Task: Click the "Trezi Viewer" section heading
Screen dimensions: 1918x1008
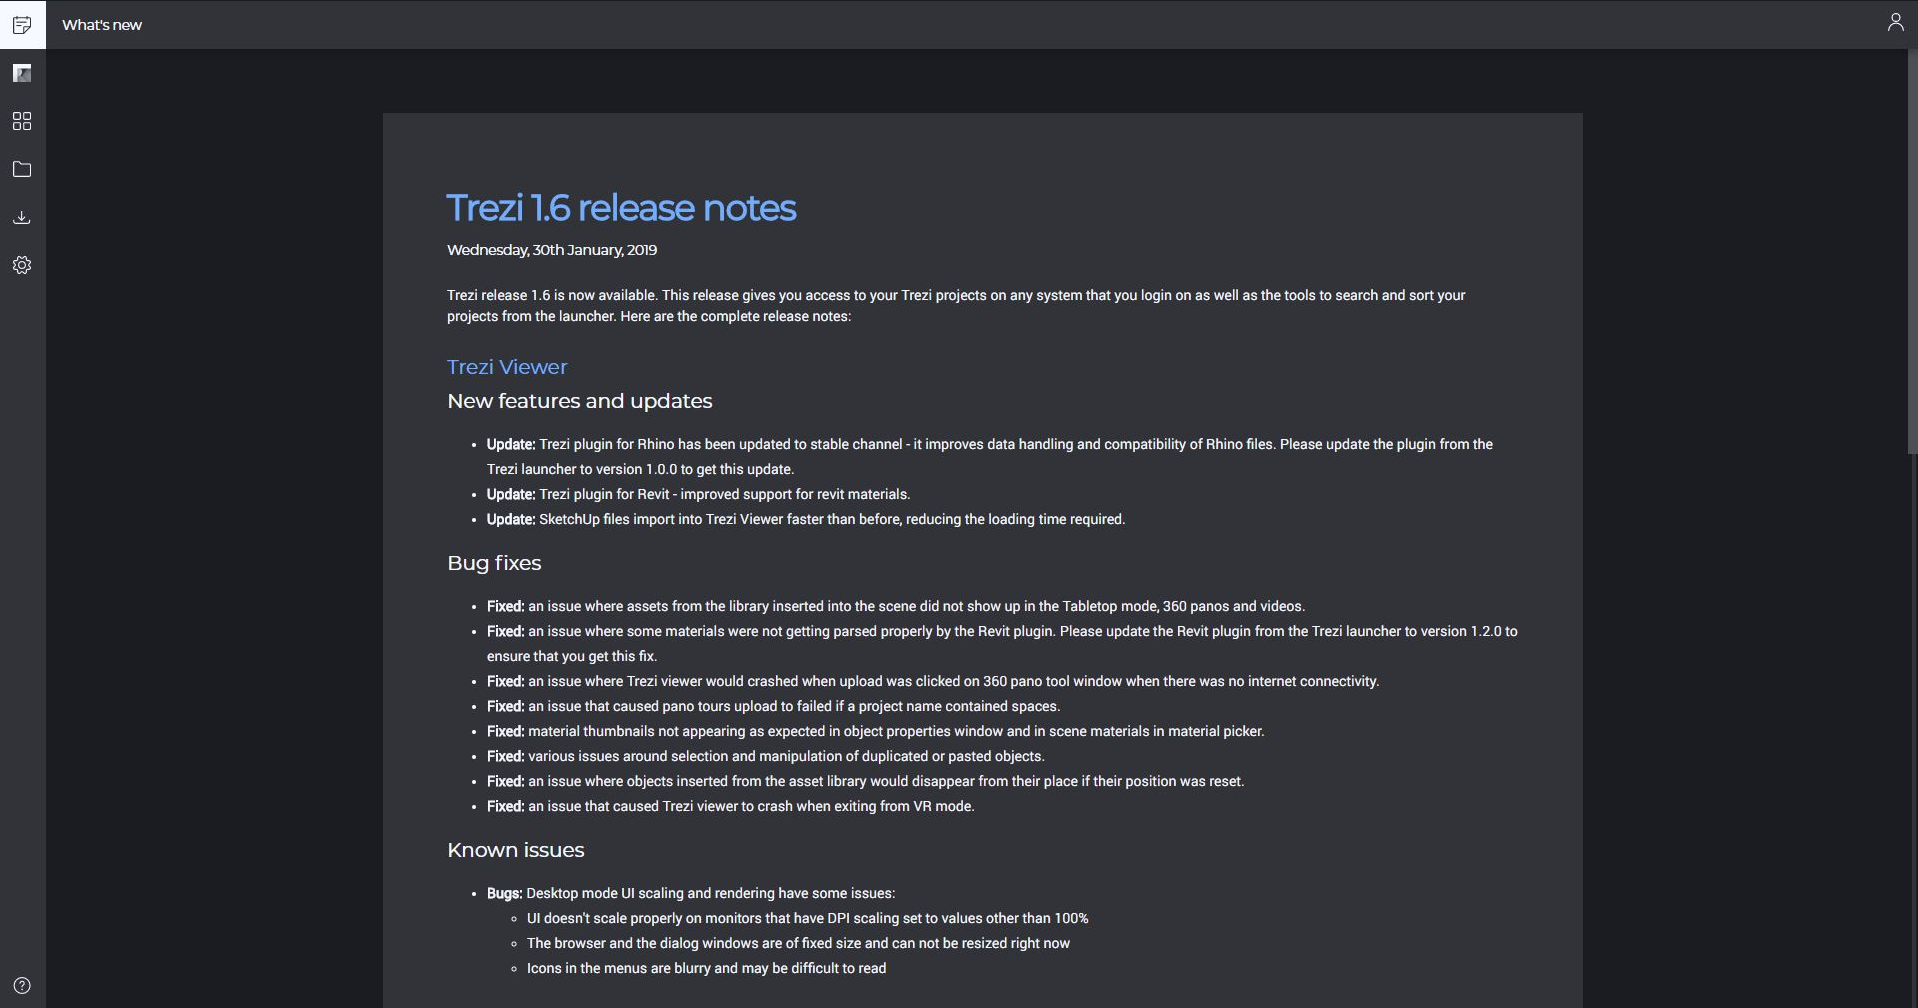Action: click(x=507, y=367)
